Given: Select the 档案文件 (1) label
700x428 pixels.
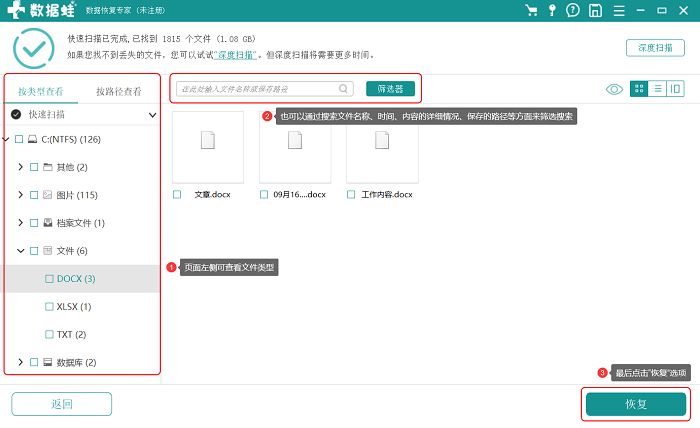Looking at the screenshot, I should (80, 223).
